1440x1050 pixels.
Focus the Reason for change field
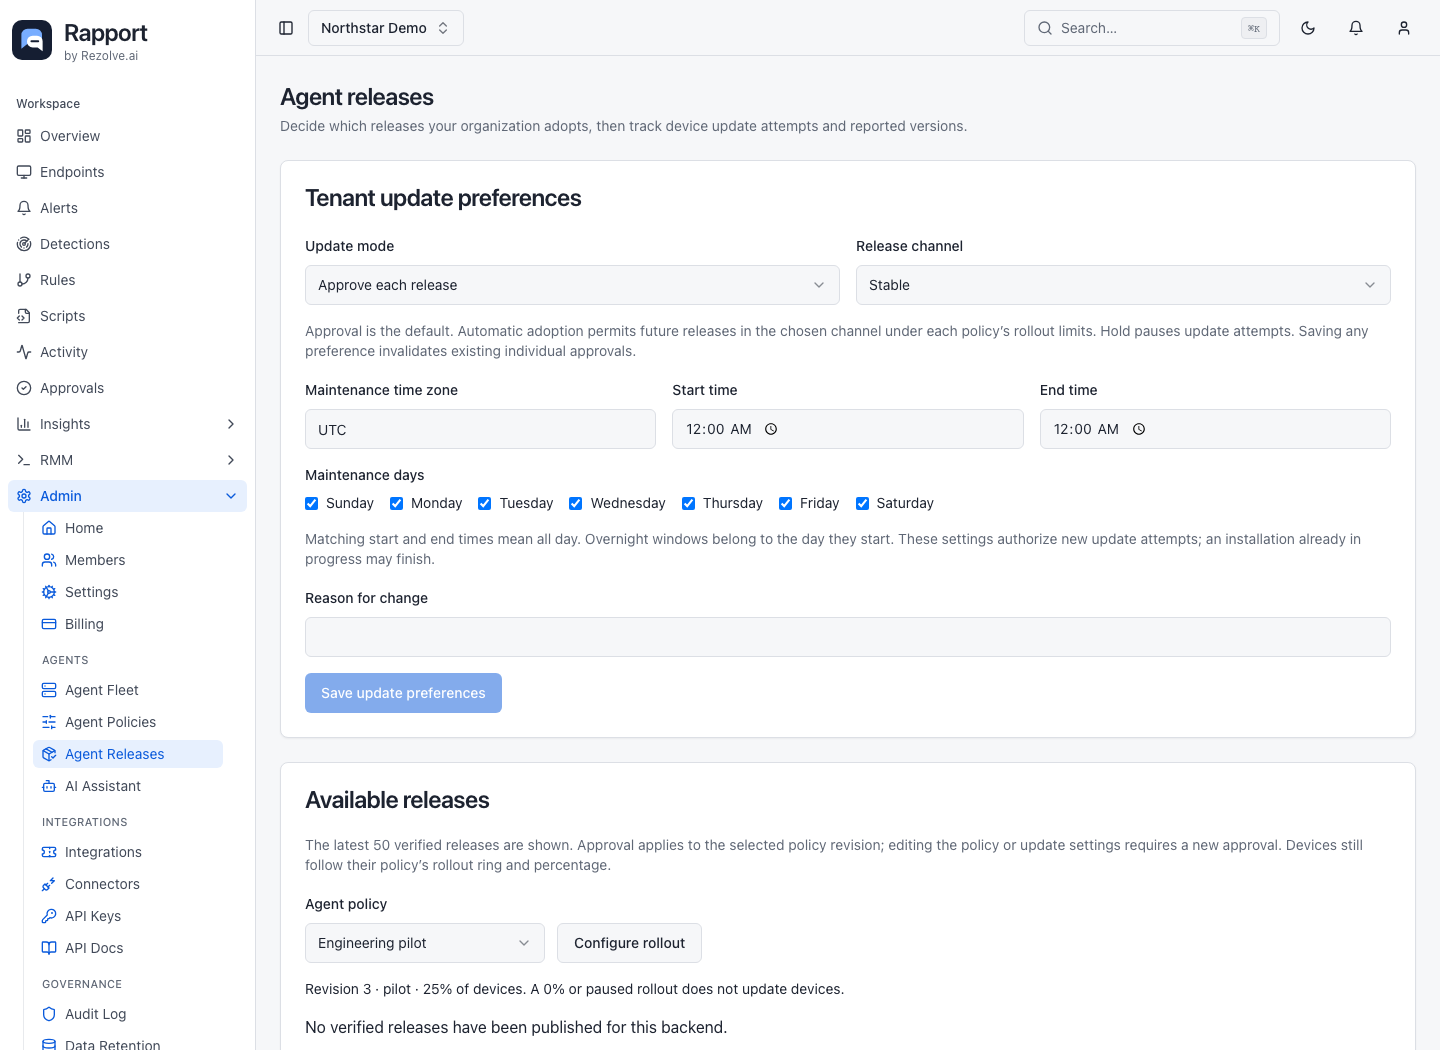(x=848, y=637)
